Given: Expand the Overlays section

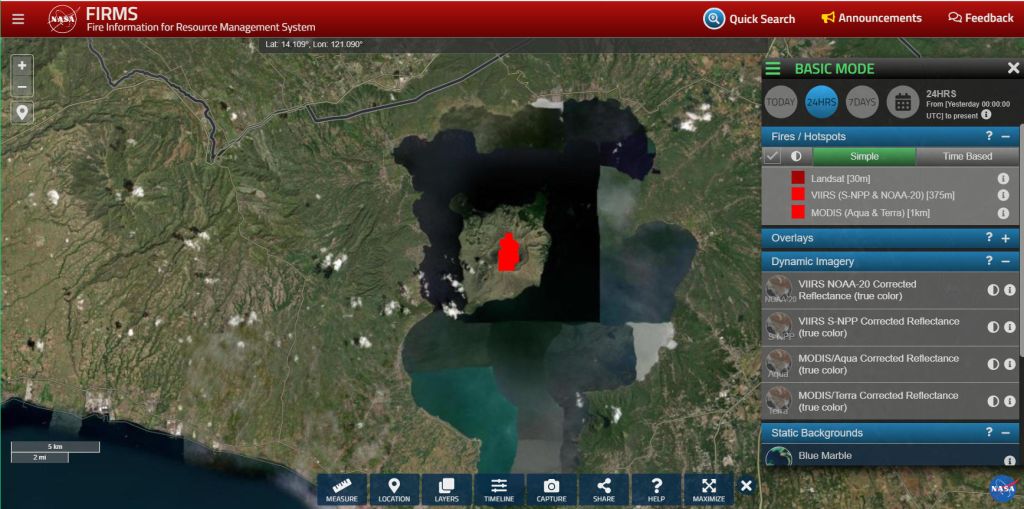Looking at the screenshot, I should (1005, 238).
